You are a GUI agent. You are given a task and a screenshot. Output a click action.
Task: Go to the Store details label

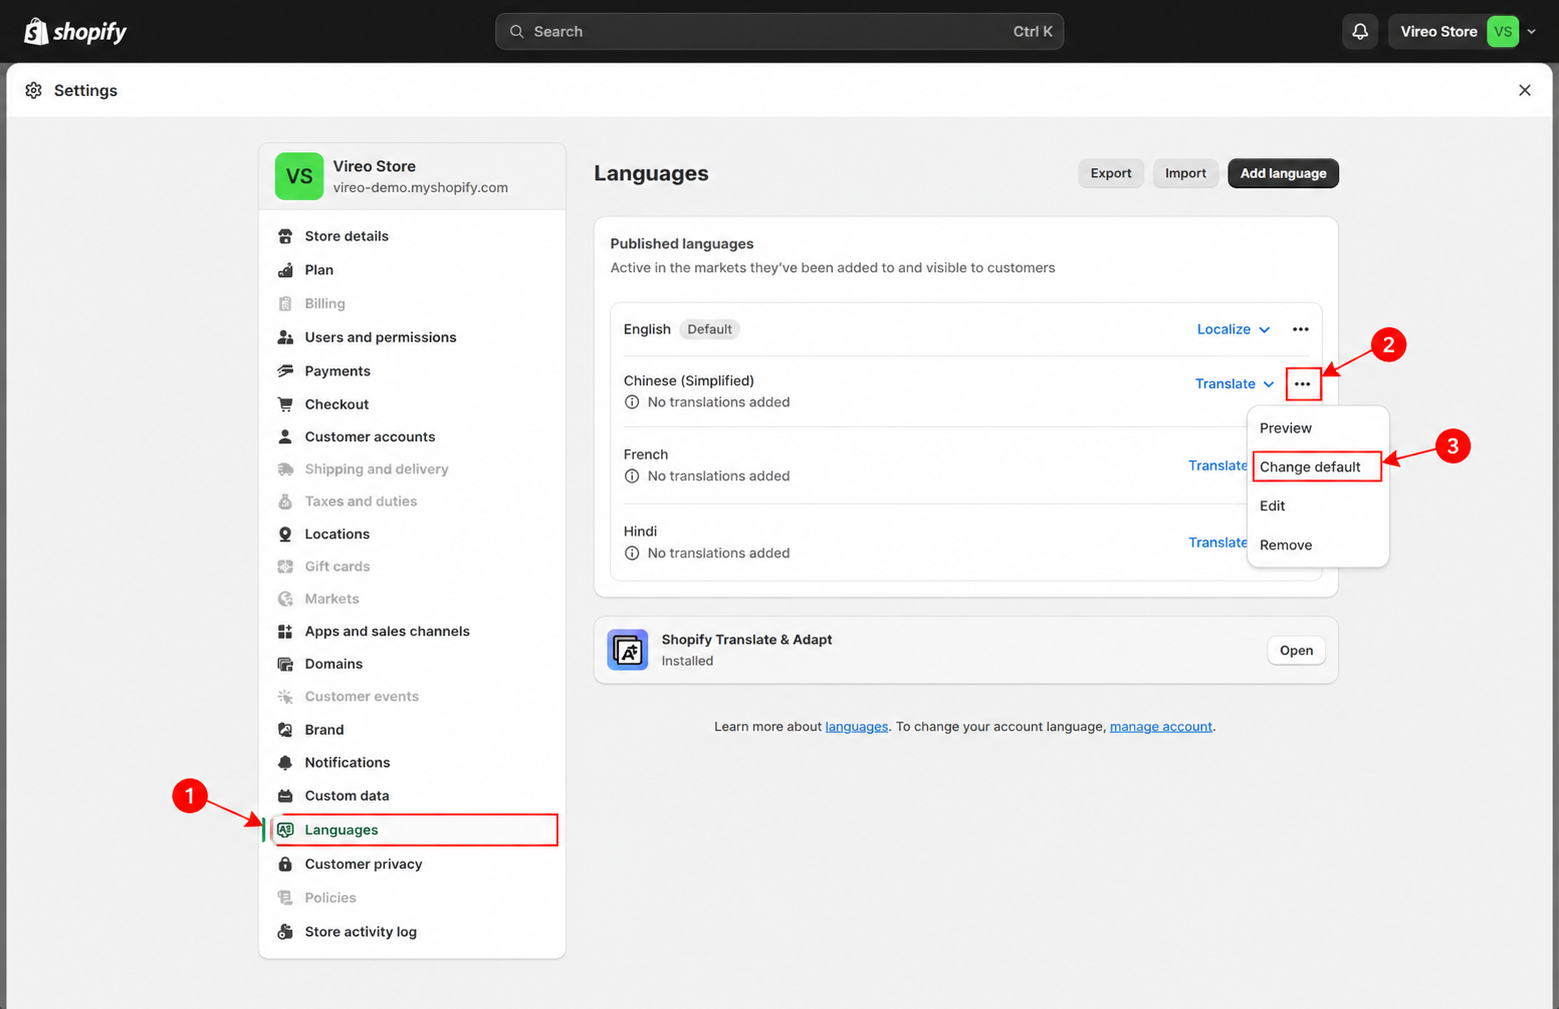346,236
